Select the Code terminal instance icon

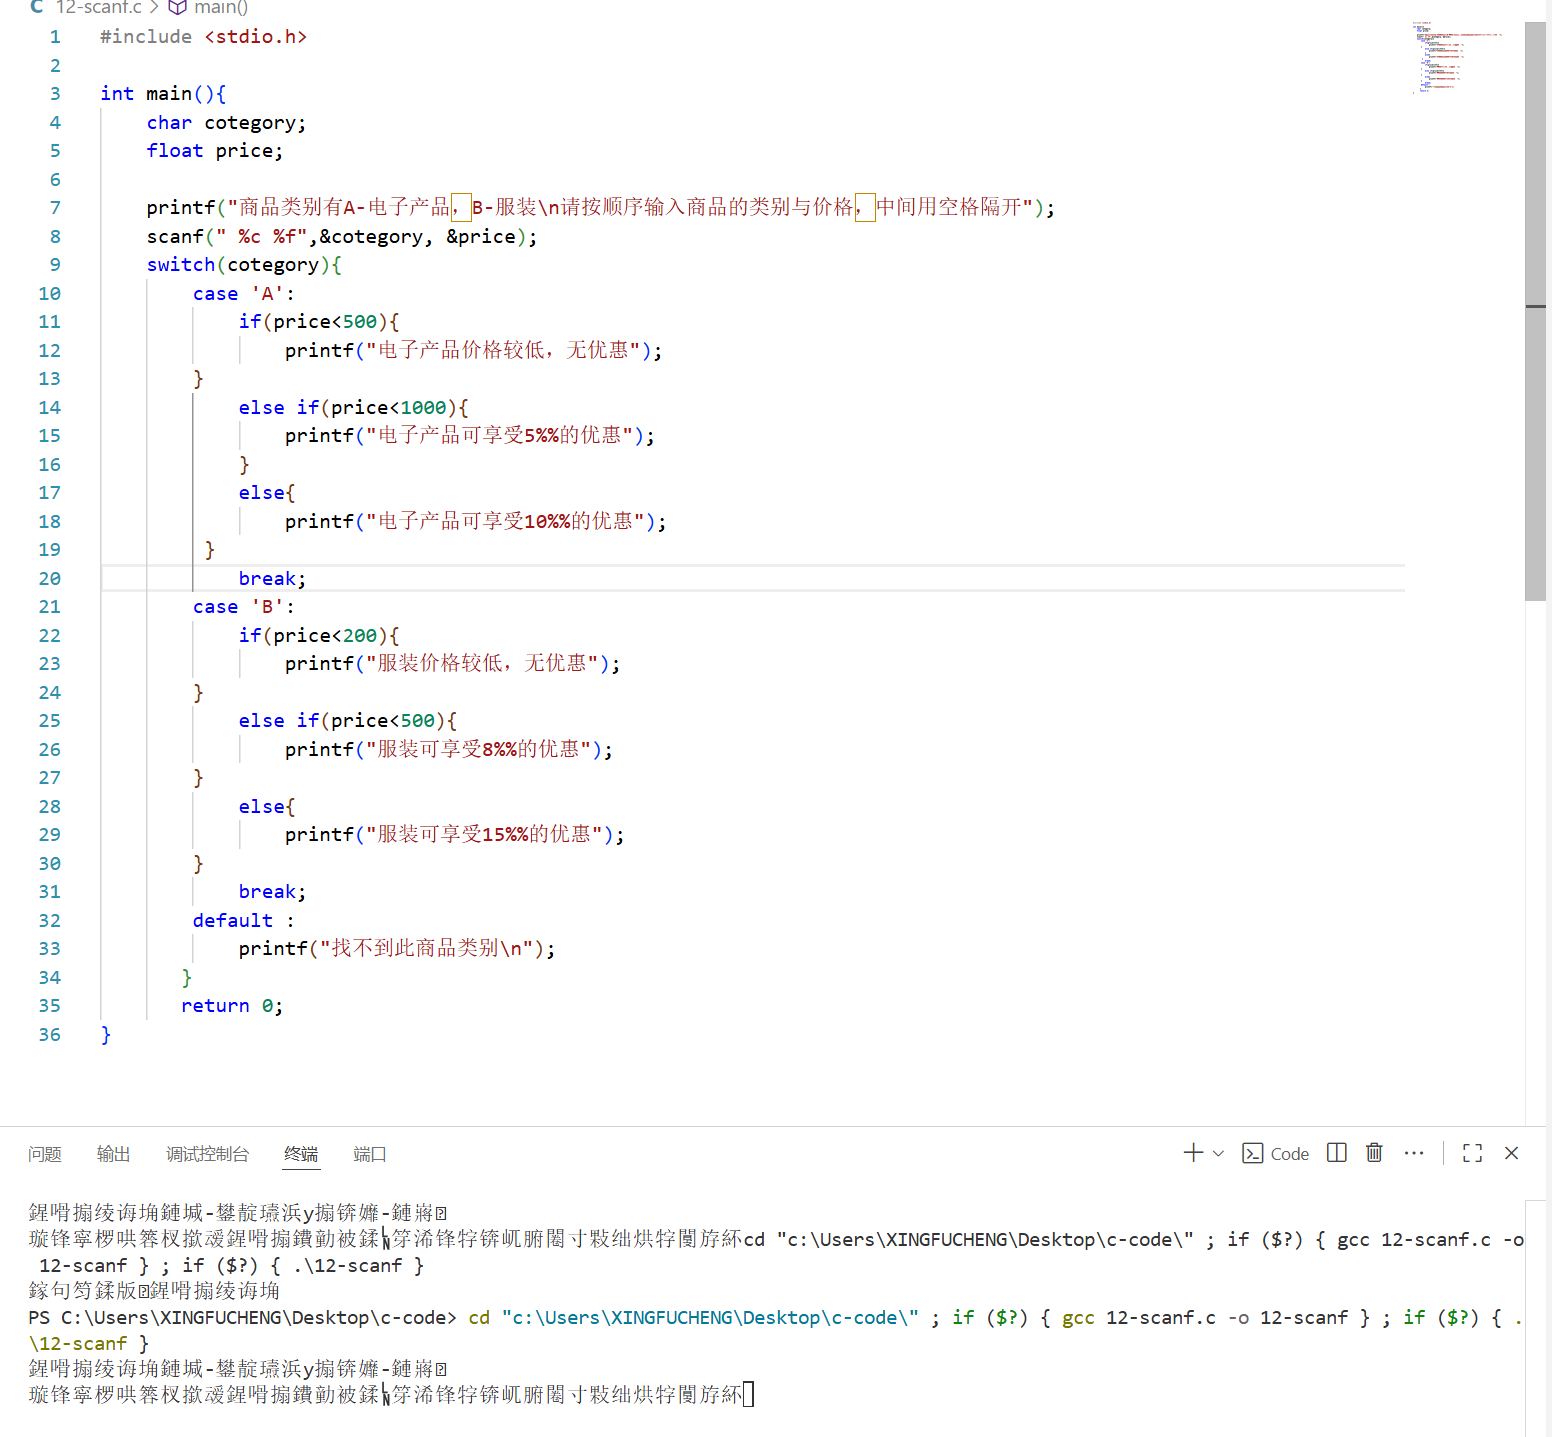[x=1252, y=1153]
